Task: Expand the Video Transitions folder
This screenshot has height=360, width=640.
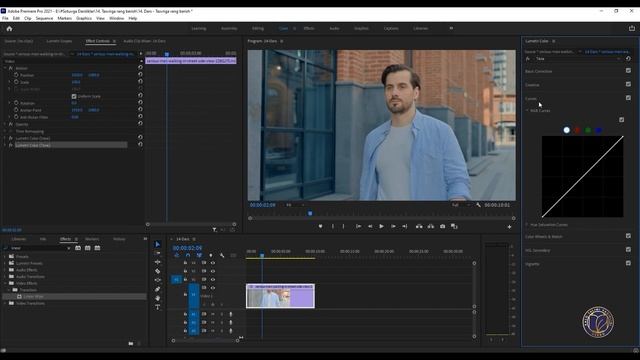Action: click(5, 303)
